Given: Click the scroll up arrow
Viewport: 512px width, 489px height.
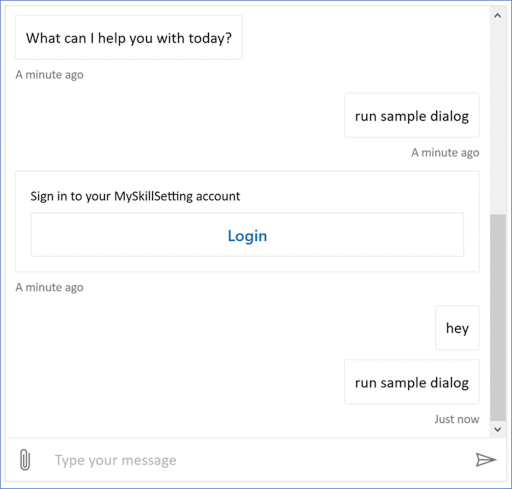Looking at the screenshot, I should [498, 15].
